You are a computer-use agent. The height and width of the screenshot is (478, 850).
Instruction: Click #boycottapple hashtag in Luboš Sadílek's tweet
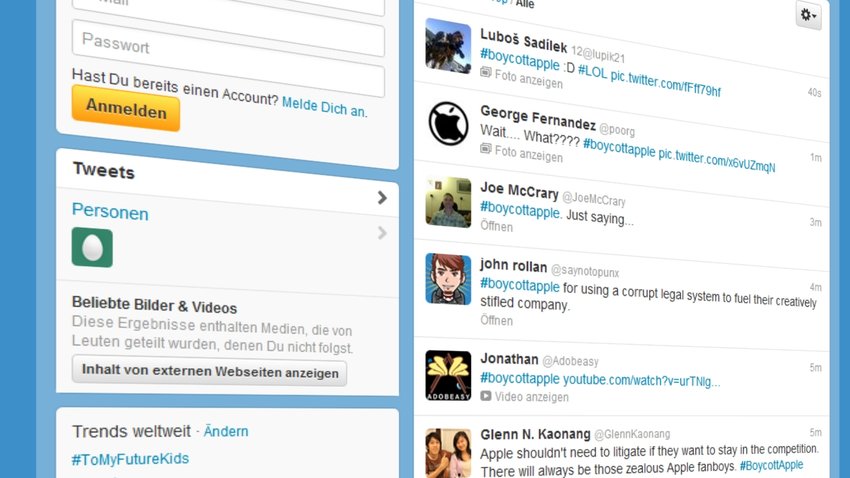(519, 60)
